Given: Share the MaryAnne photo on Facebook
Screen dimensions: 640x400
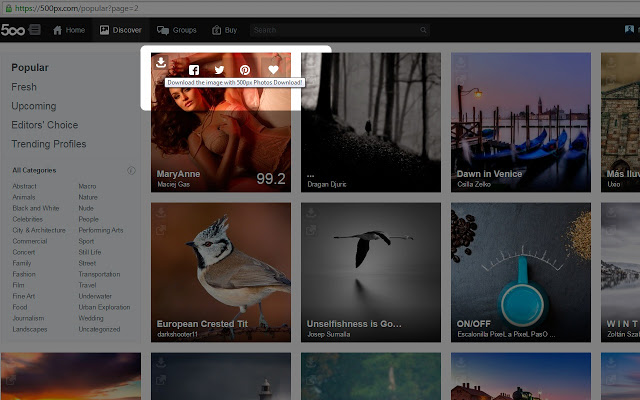Looking at the screenshot, I should click(194, 70).
